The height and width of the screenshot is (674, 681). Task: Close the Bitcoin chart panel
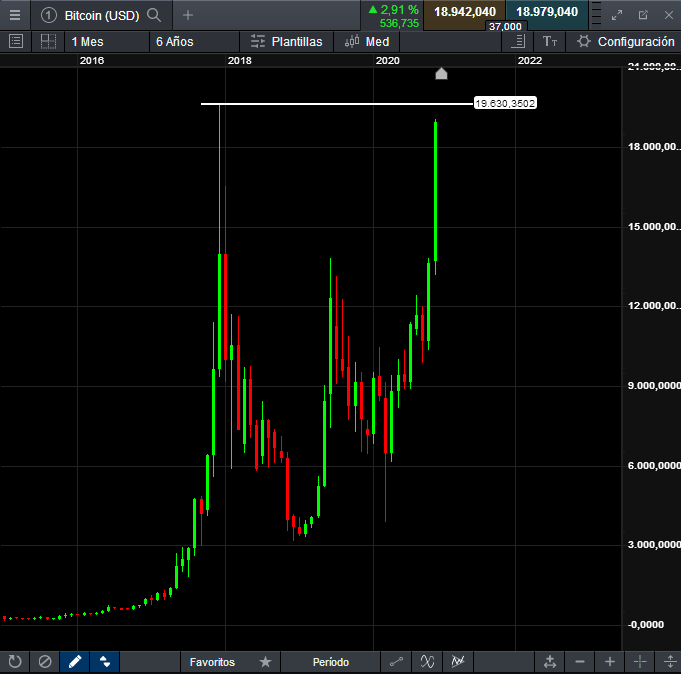coord(669,15)
